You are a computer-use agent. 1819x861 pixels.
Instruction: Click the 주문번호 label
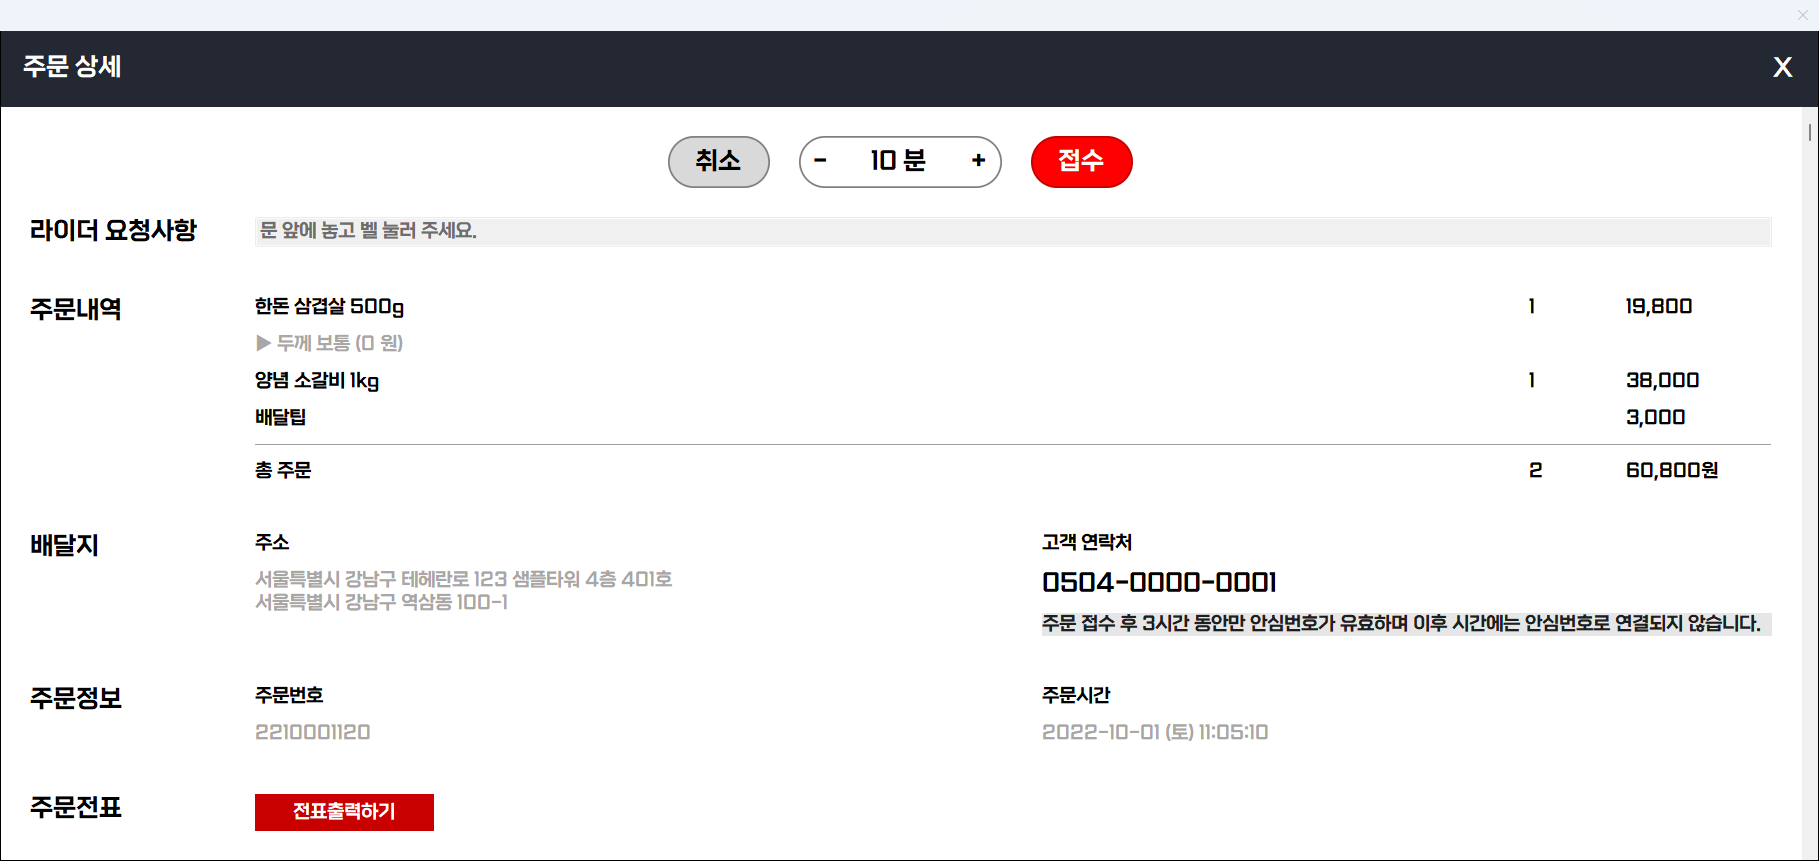pos(289,695)
